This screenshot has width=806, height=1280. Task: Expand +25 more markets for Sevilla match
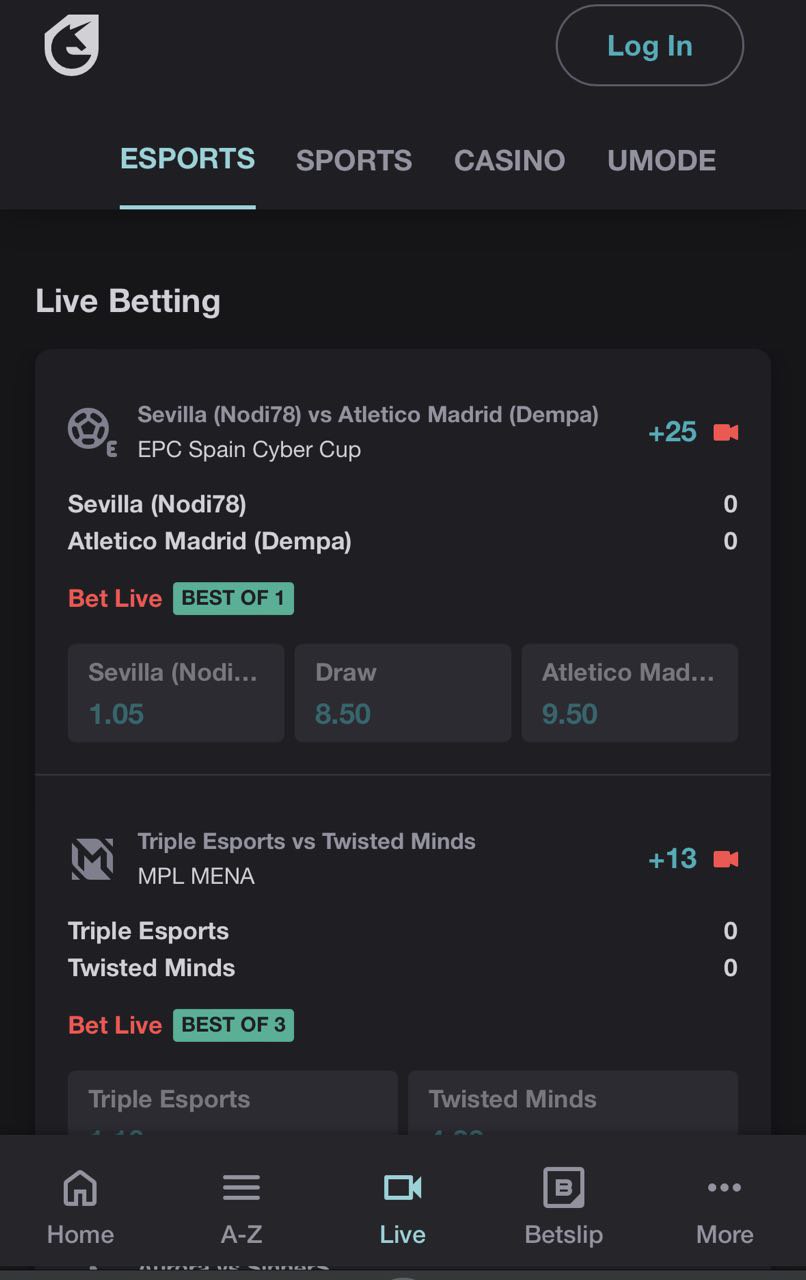pos(672,432)
